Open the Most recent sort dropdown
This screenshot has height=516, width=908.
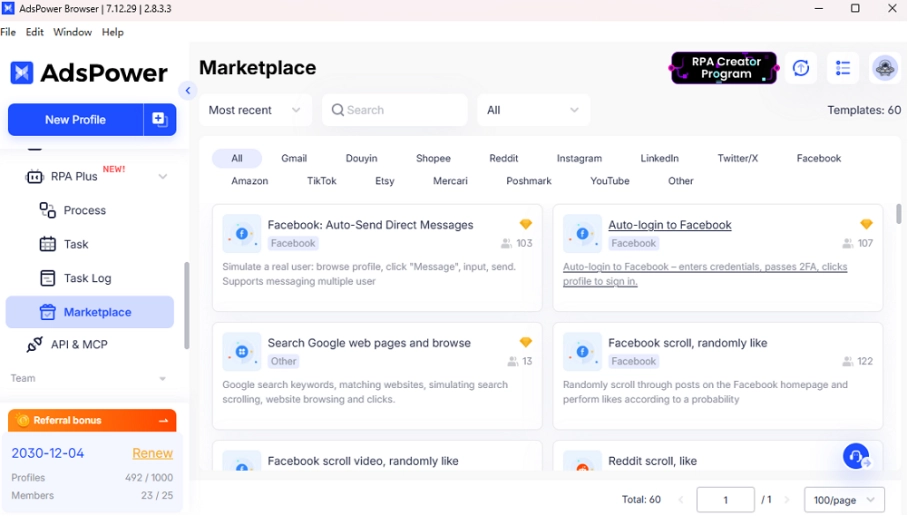(x=255, y=110)
